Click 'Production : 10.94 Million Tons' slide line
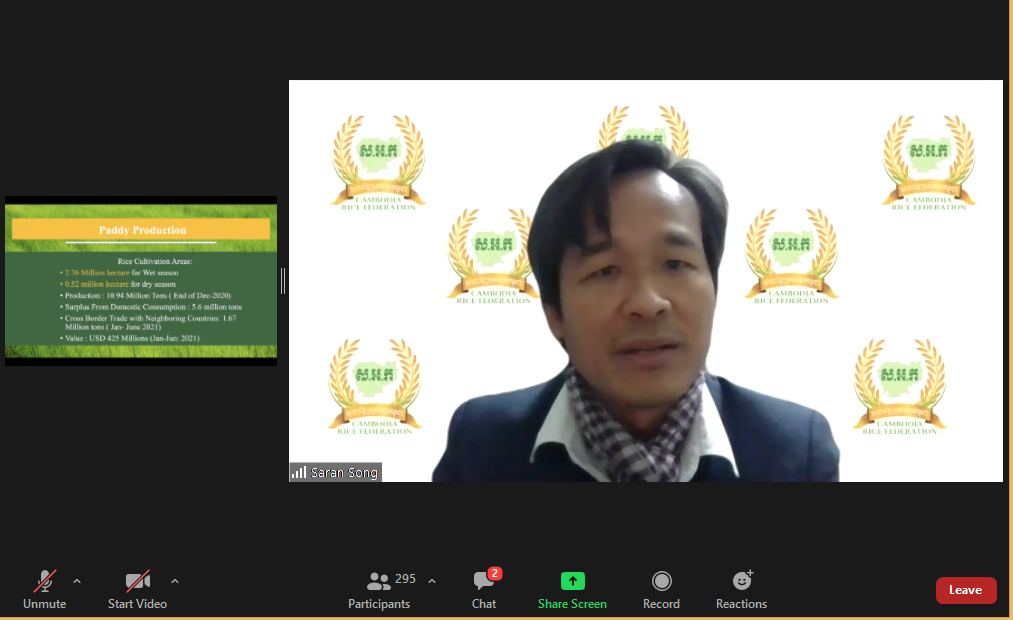The image size is (1013, 620). point(145,295)
